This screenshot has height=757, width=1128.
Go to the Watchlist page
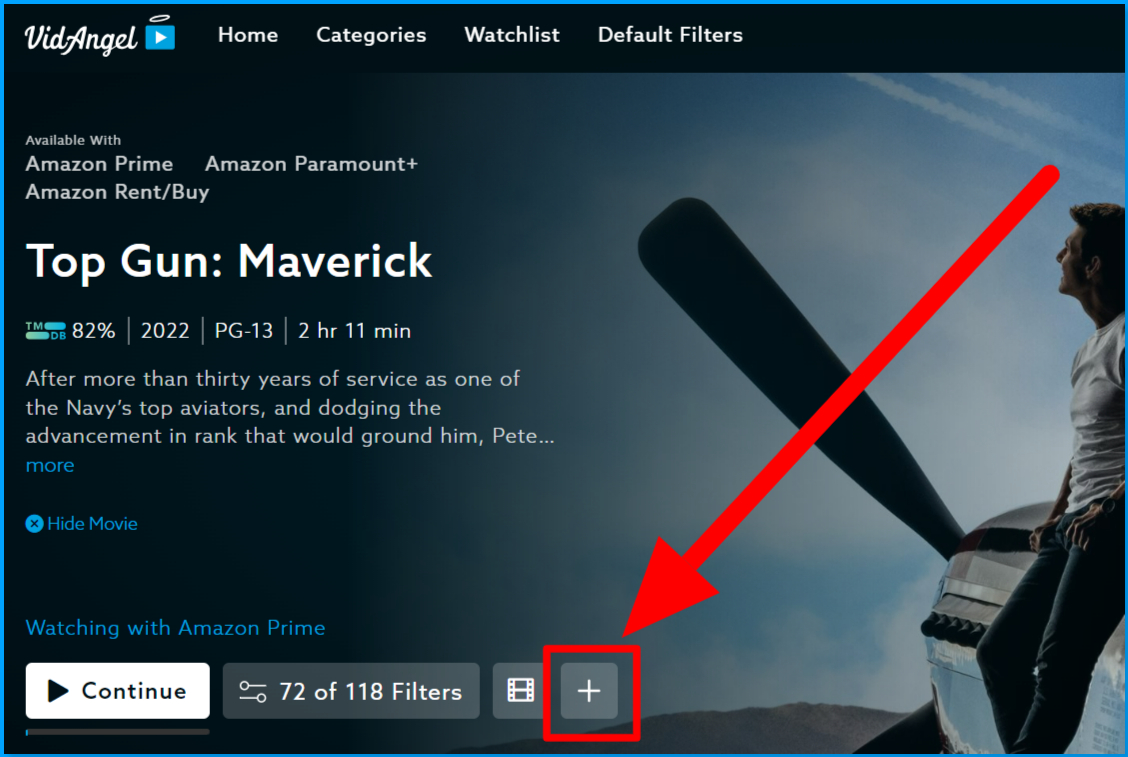point(511,35)
